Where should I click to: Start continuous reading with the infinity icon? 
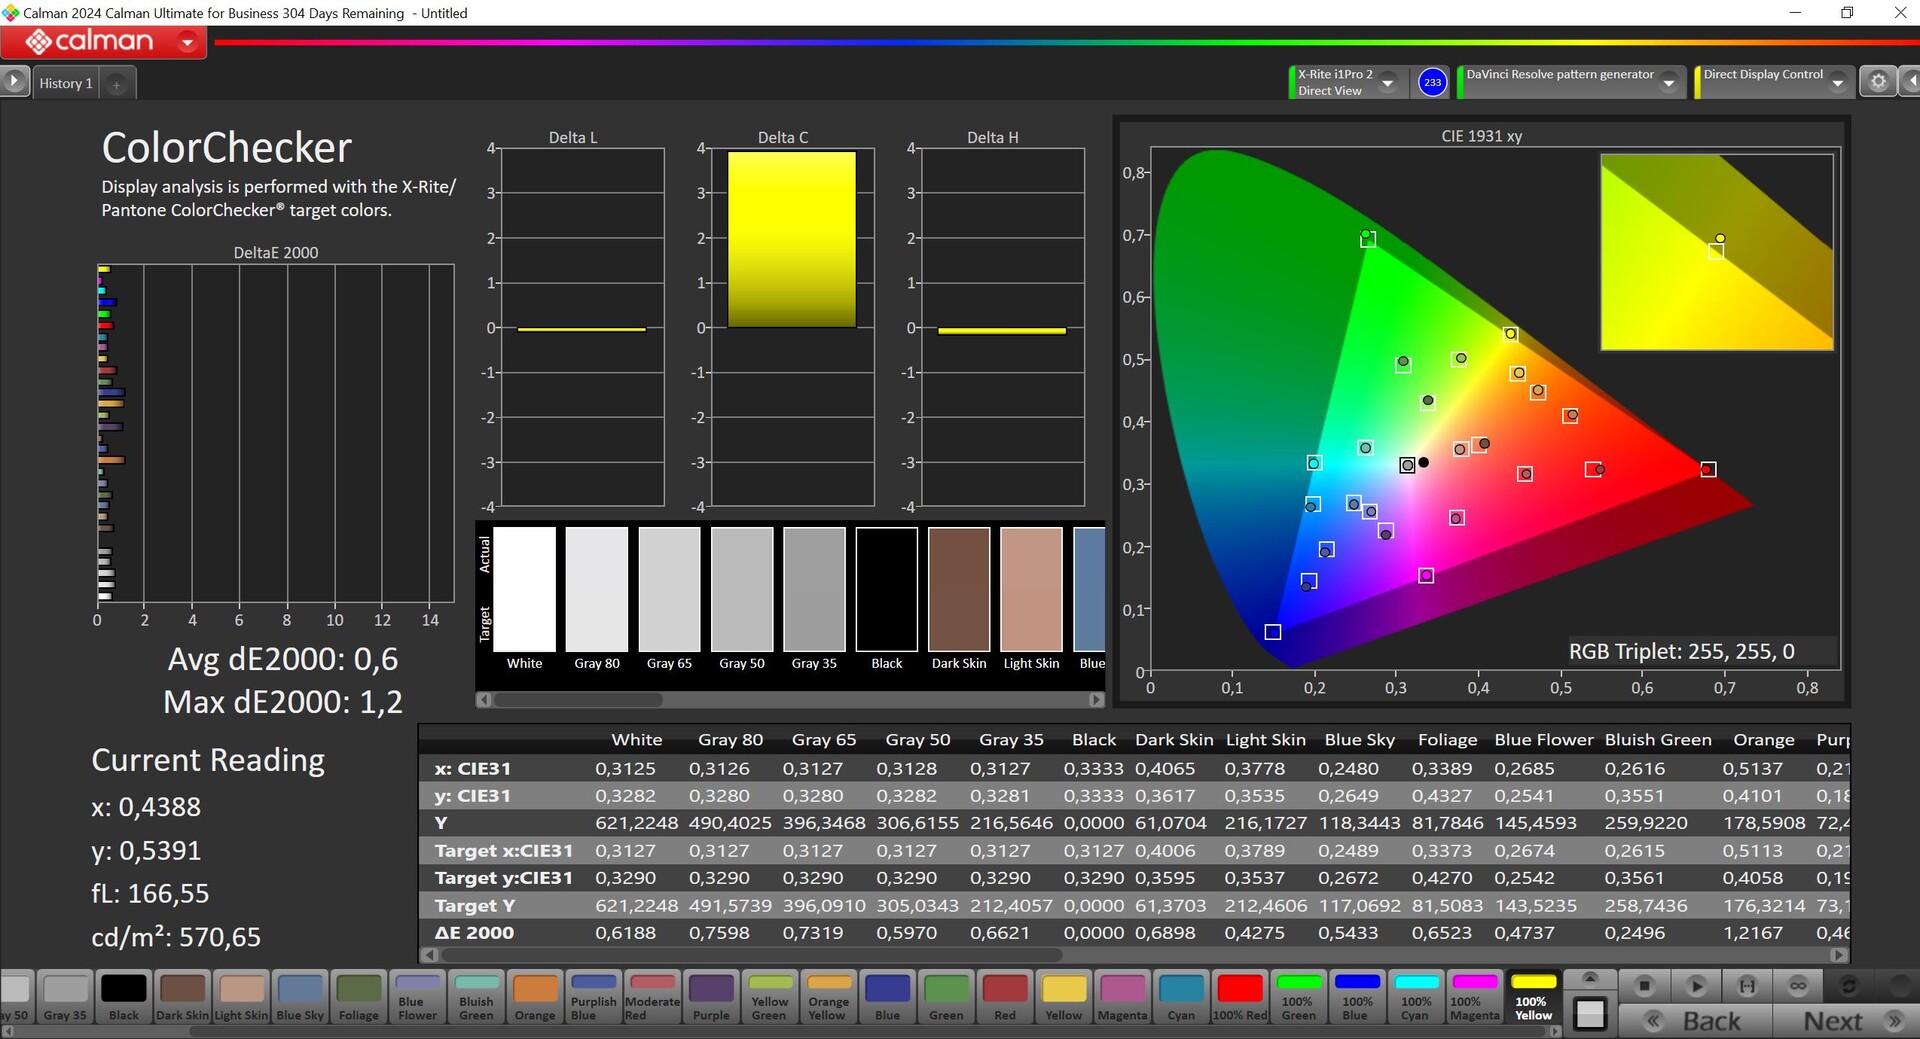[x=1798, y=986]
